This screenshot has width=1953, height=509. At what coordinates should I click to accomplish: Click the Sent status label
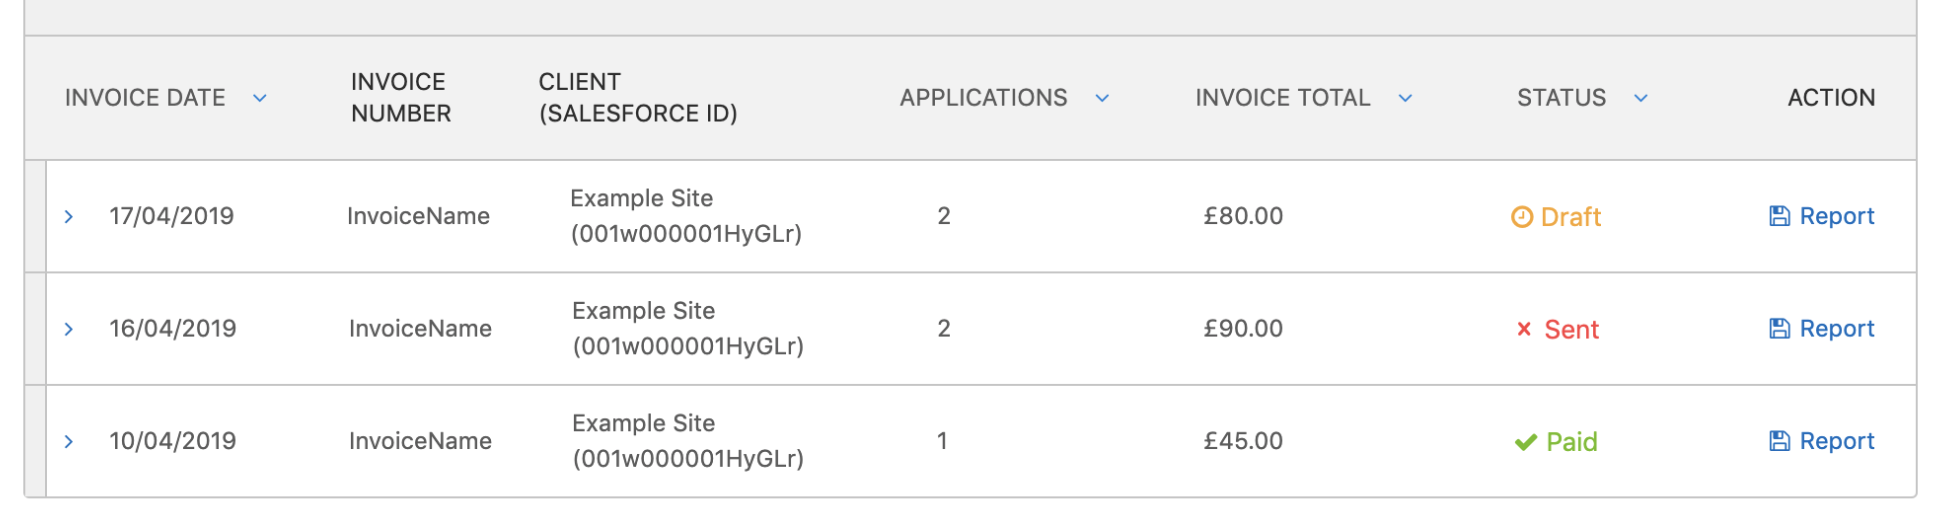1572,330
